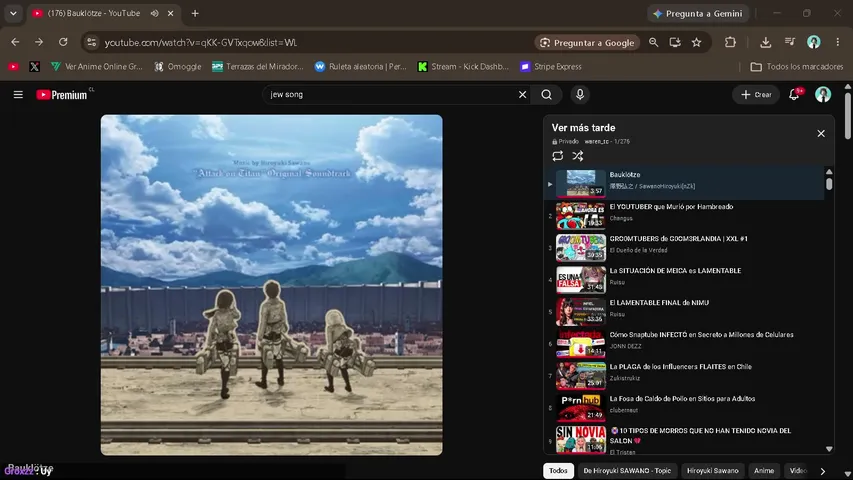The image size is (853, 480).
Task: View site information icon in address bar
Action: pos(91,42)
